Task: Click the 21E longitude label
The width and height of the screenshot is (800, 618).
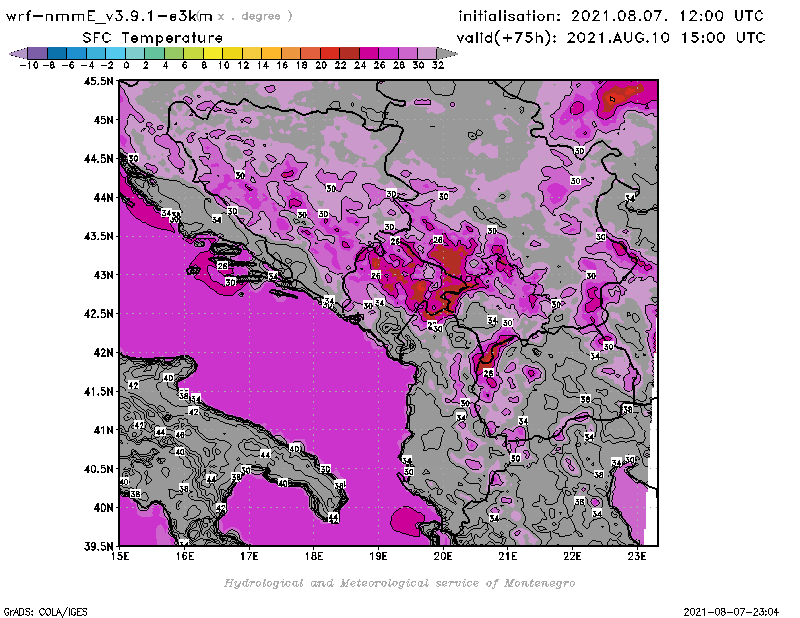Action: pyautogui.click(x=508, y=556)
